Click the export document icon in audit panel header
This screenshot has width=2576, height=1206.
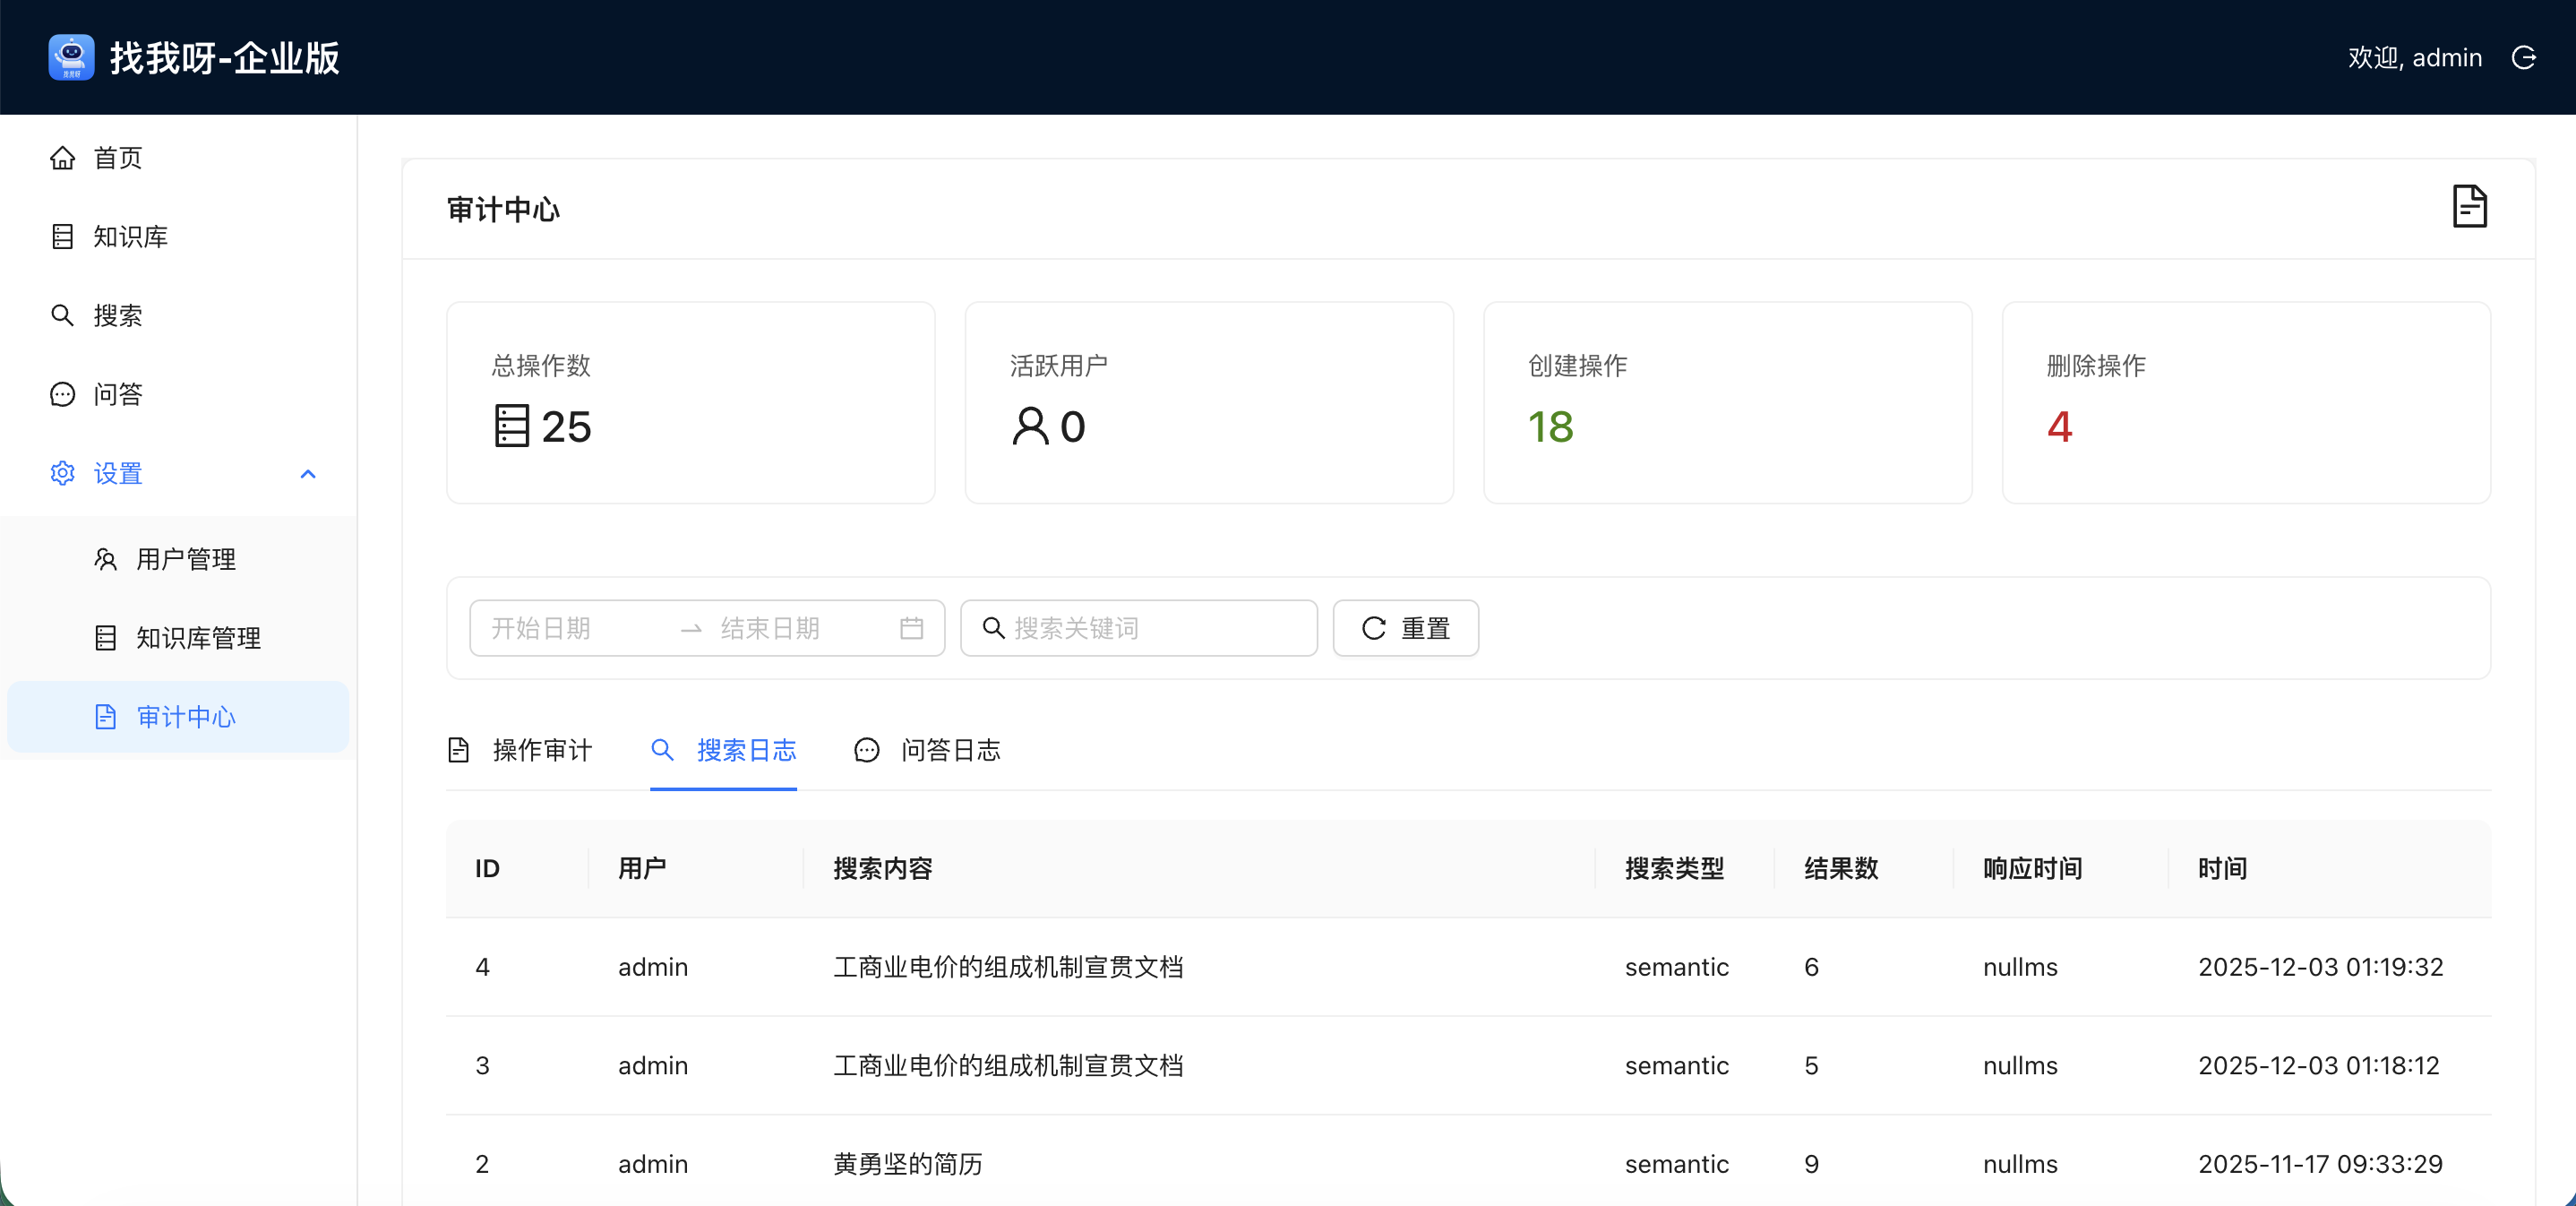pyautogui.click(x=2470, y=206)
